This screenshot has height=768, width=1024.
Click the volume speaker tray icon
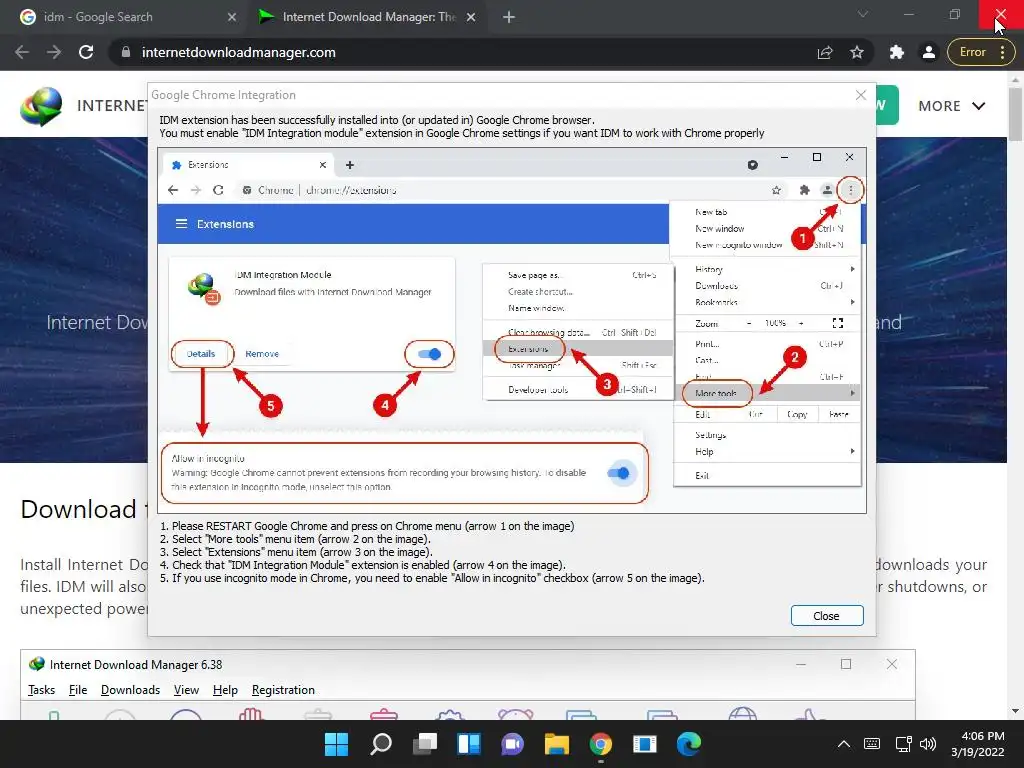point(927,744)
